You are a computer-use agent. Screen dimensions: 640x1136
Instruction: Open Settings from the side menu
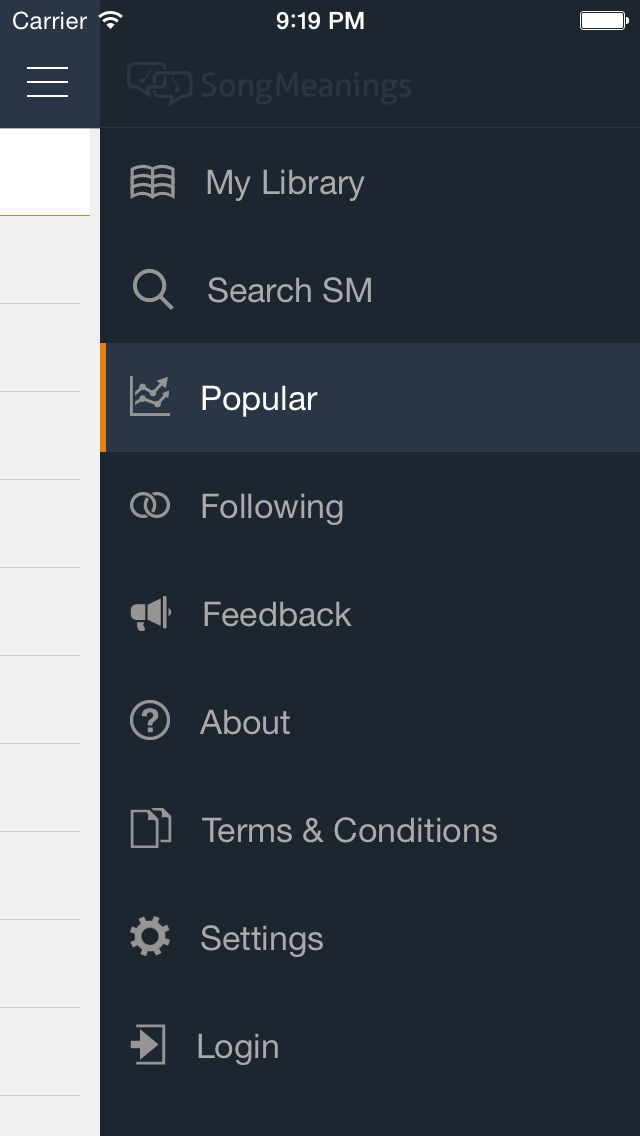pos(262,938)
